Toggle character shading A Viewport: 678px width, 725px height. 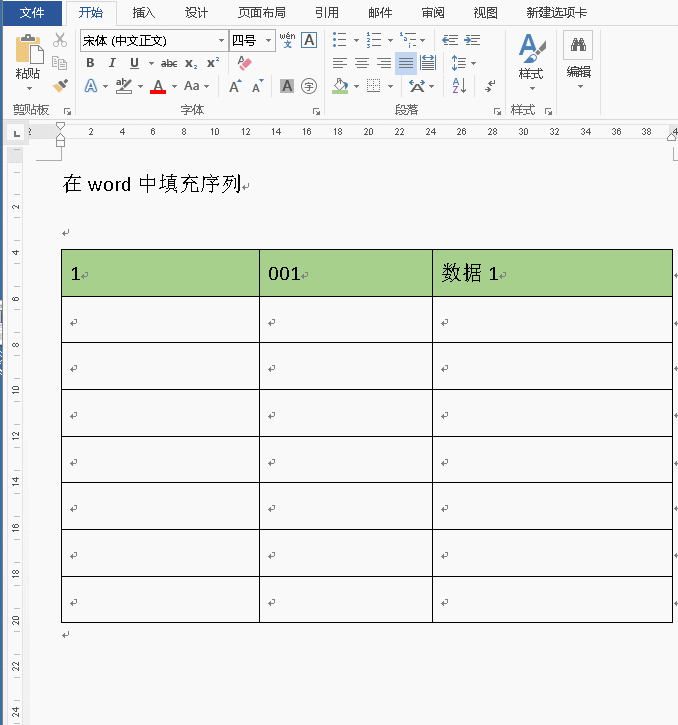[x=287, y=86]
